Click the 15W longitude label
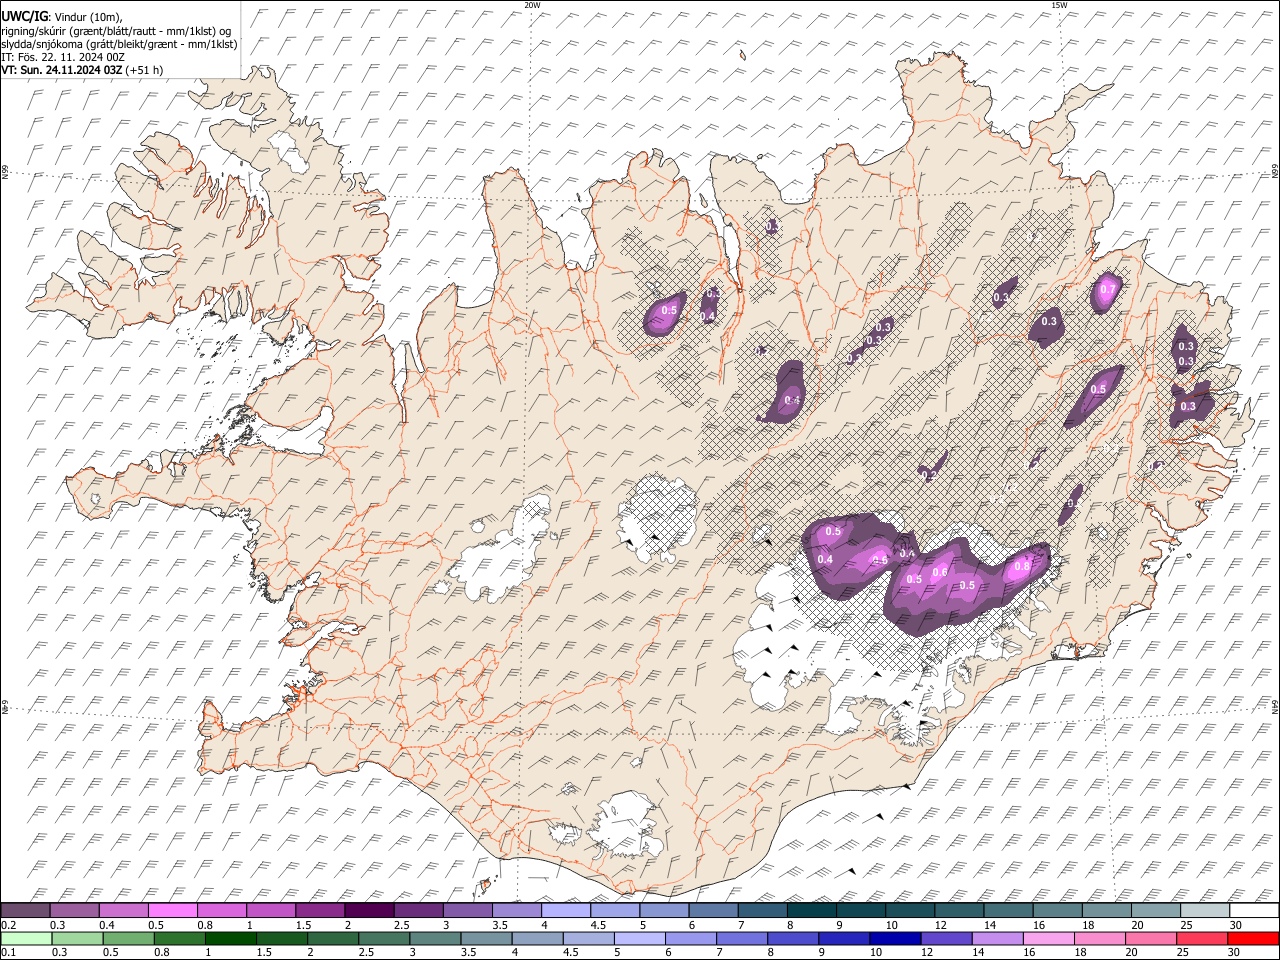The height and width of the screenshot is (960, 1280). [x=1058, y=5]
